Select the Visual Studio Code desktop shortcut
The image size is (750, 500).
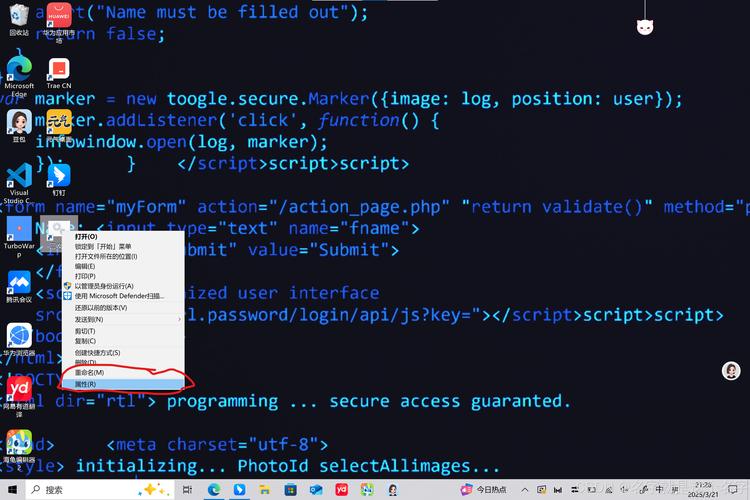point(19,176)
